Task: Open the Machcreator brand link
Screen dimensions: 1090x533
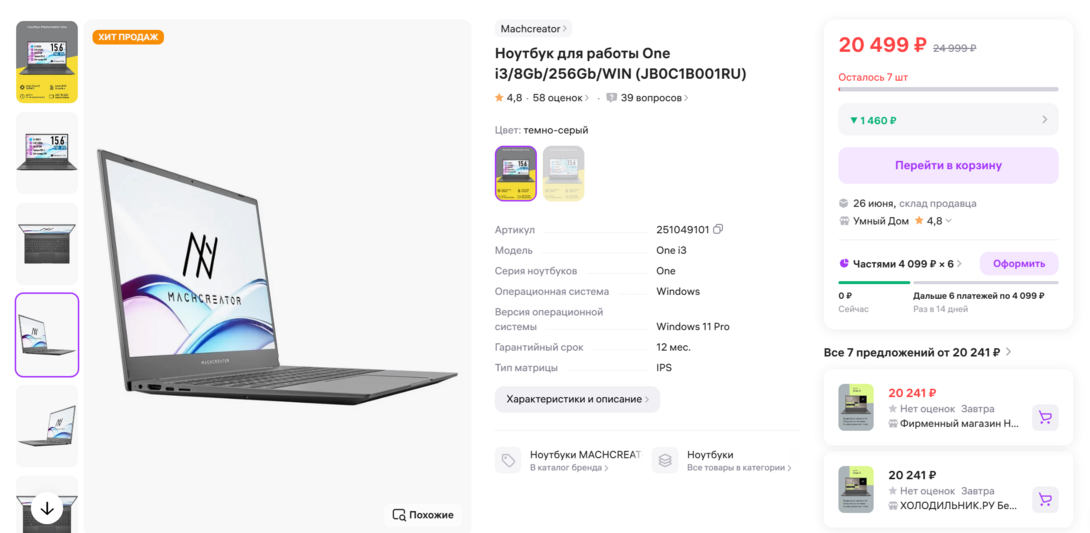Action: click(534, 29)
